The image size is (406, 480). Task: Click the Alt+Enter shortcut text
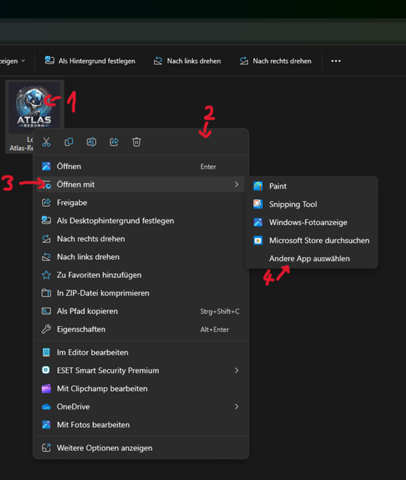pos(214,329)
